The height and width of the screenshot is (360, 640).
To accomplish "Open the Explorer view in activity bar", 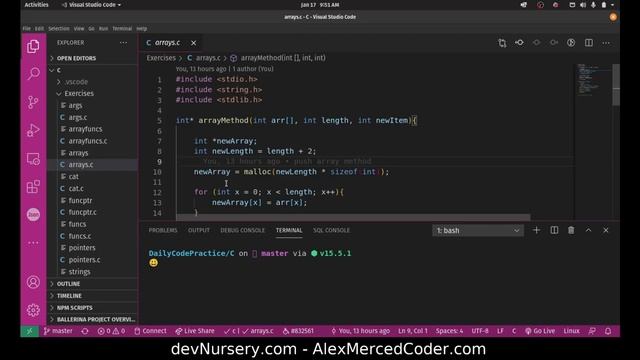I will [x=33, y=46].
